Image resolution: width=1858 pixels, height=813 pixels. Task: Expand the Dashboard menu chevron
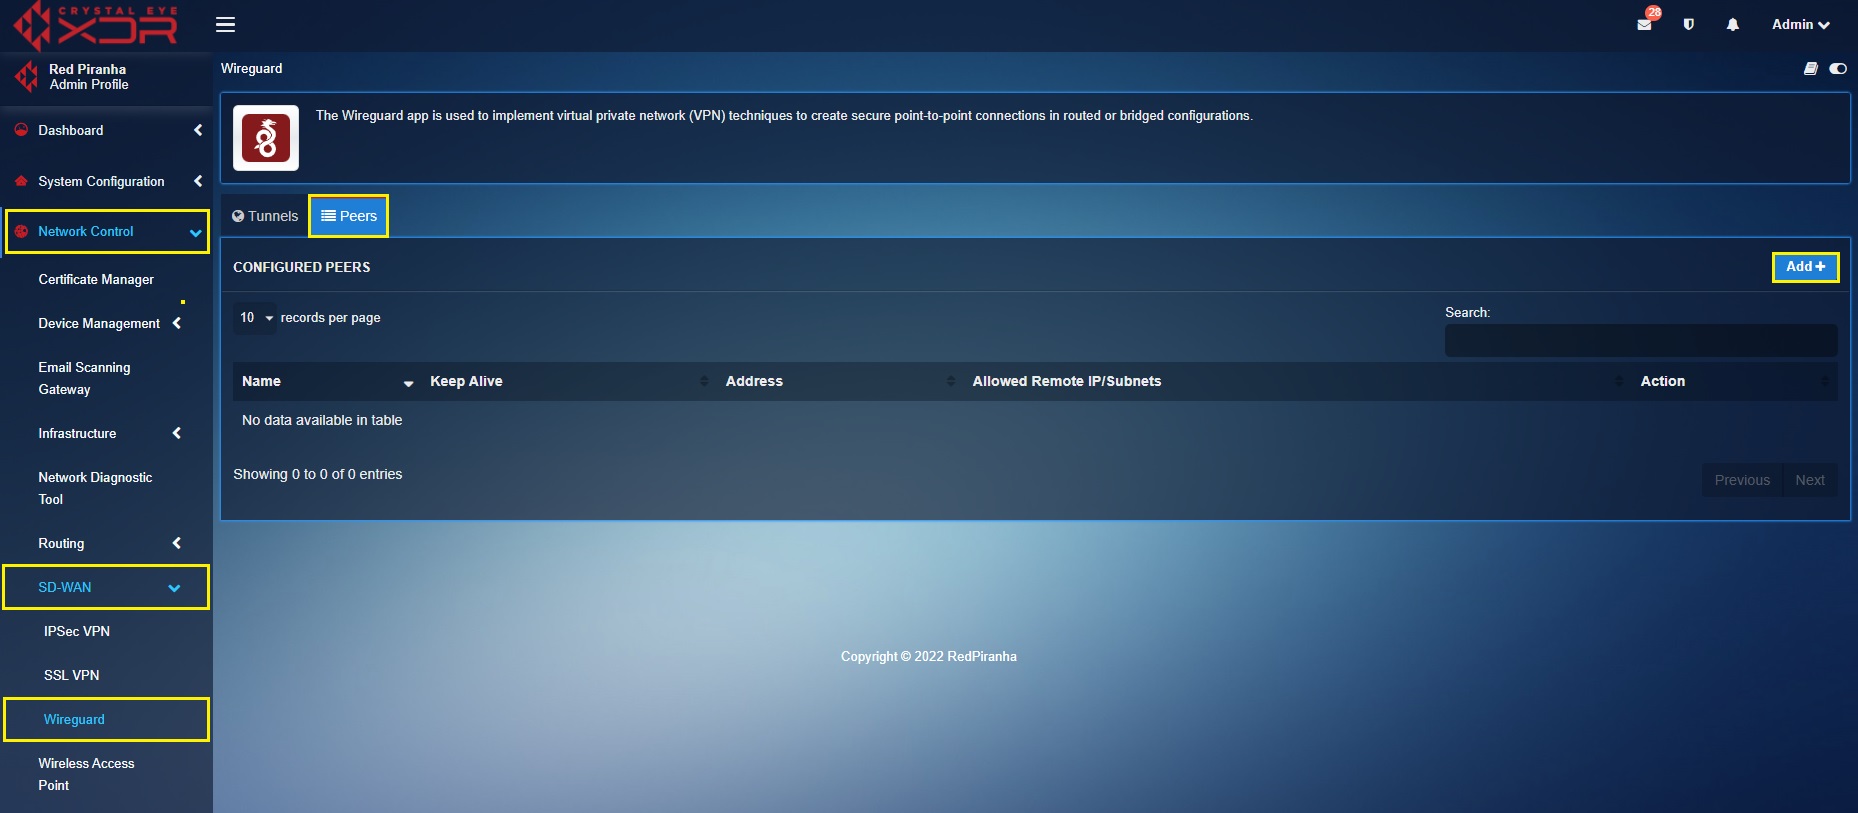click(198, 130)
